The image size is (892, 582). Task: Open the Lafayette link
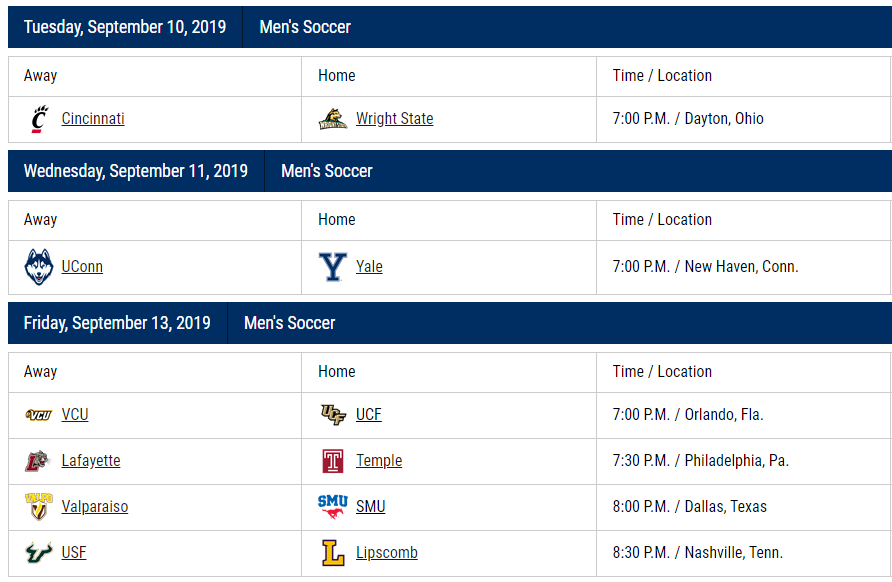tap(91, 461)
